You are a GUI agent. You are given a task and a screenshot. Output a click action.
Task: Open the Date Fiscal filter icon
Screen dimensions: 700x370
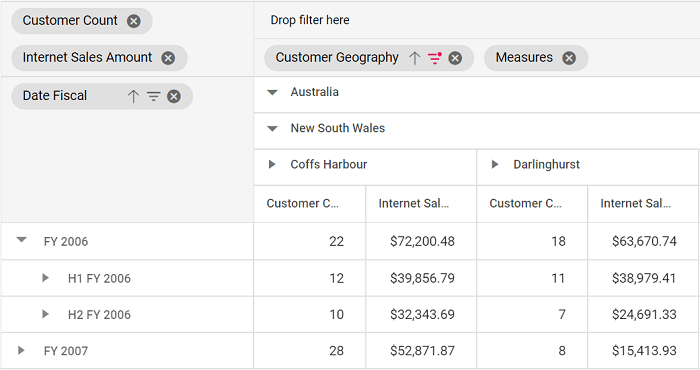click(154, 96)
